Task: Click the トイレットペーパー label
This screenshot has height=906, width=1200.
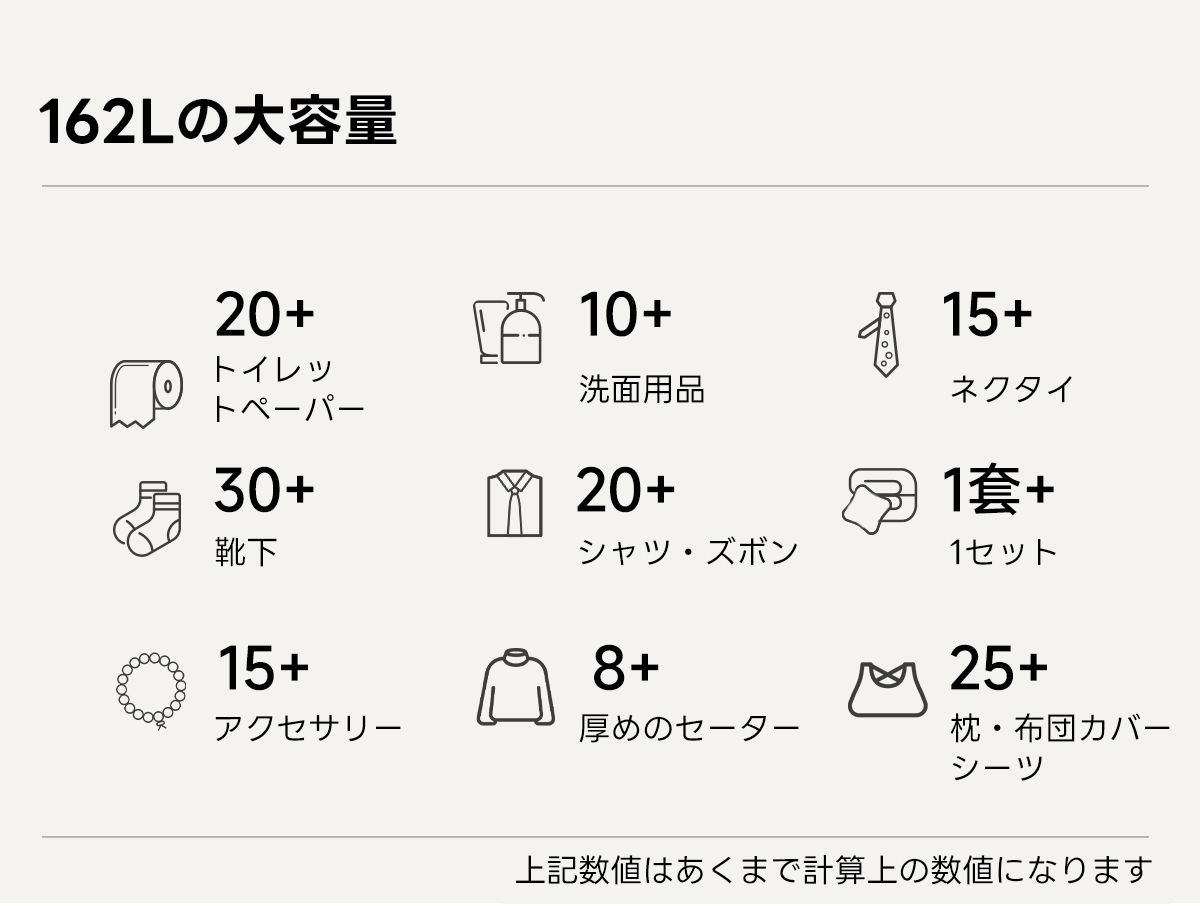Action: 287,389
